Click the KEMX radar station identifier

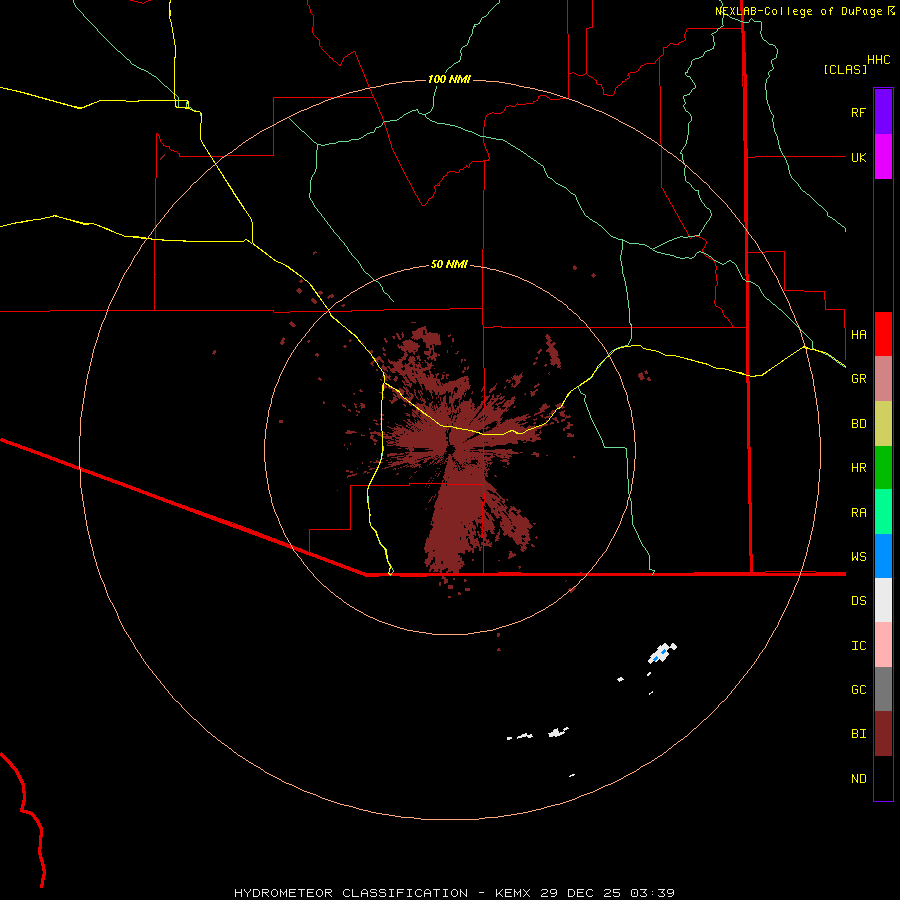(513, 893)
